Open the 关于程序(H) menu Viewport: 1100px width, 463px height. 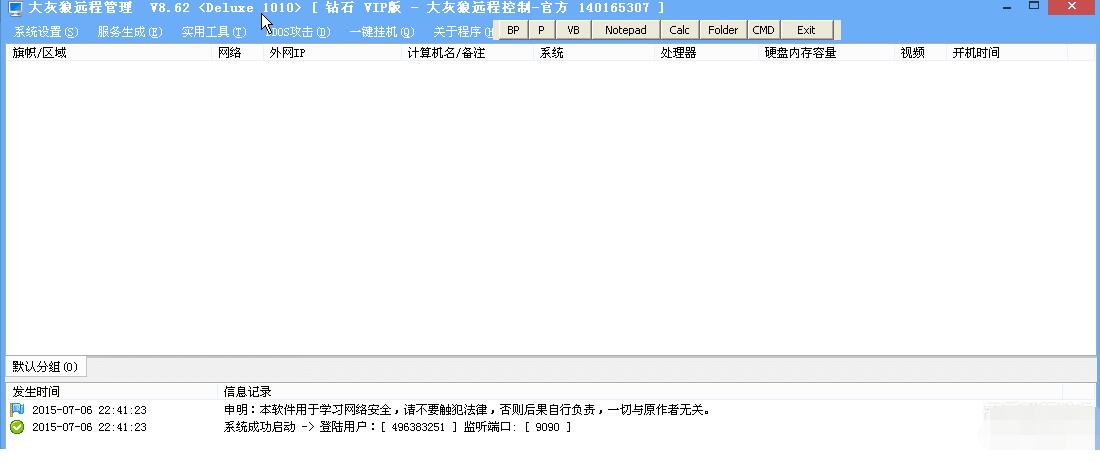463,32
